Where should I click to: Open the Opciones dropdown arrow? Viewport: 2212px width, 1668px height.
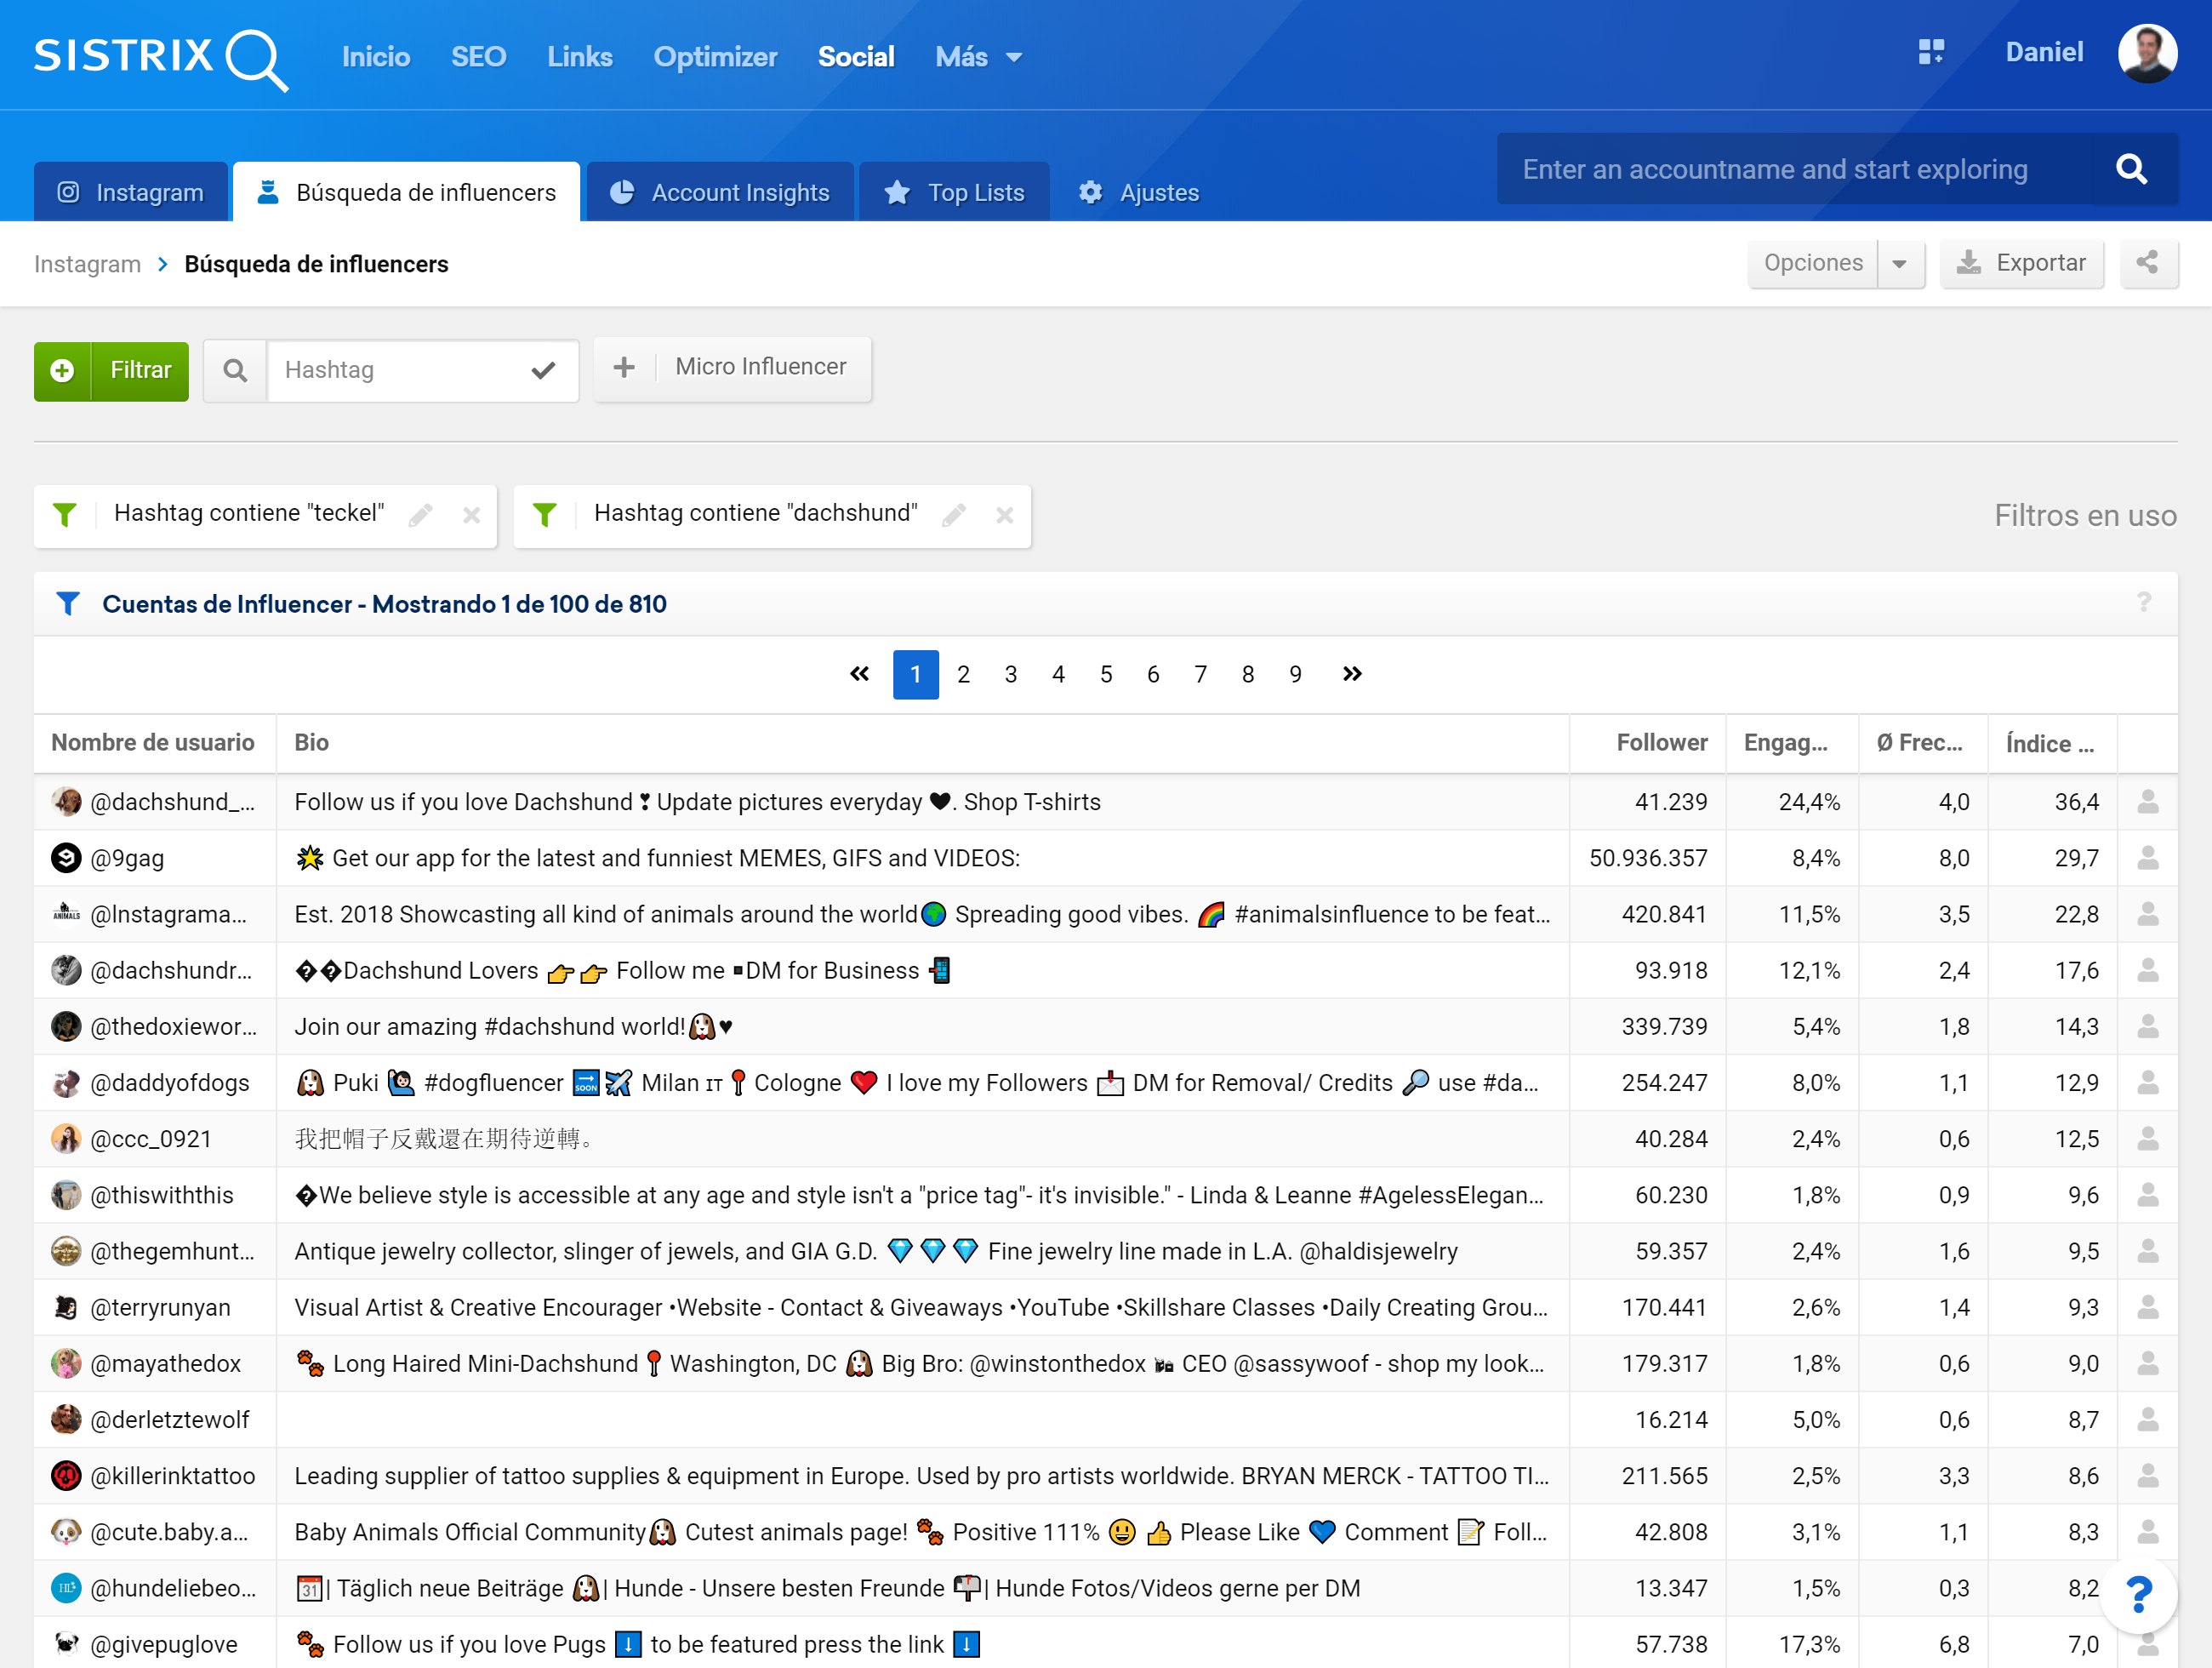(x=1899, y=264)
